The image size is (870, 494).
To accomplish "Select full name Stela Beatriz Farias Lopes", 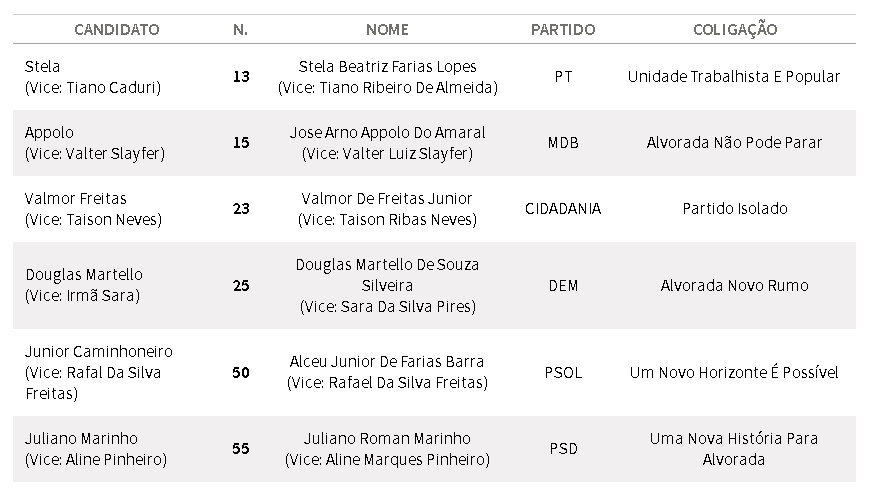I will [387, 67].
